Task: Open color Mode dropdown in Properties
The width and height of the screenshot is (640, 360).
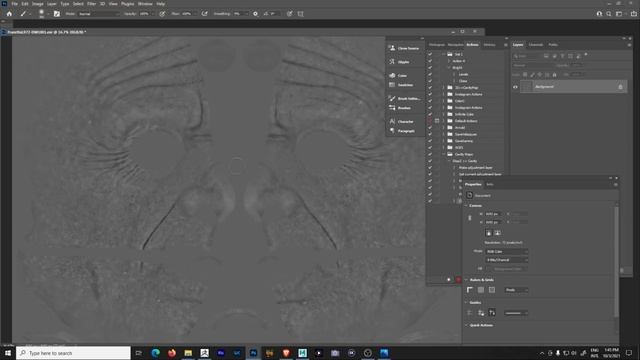Action: tap(507, 251)
